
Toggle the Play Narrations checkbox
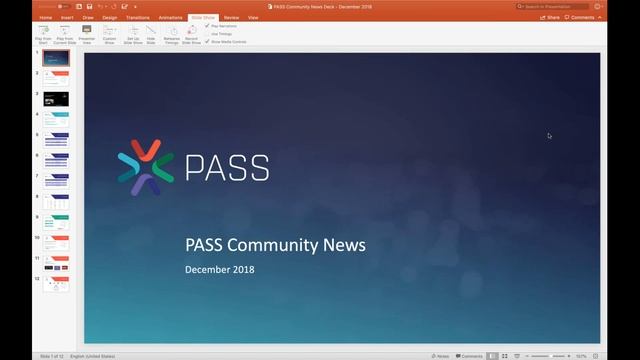tap(207, 26)
